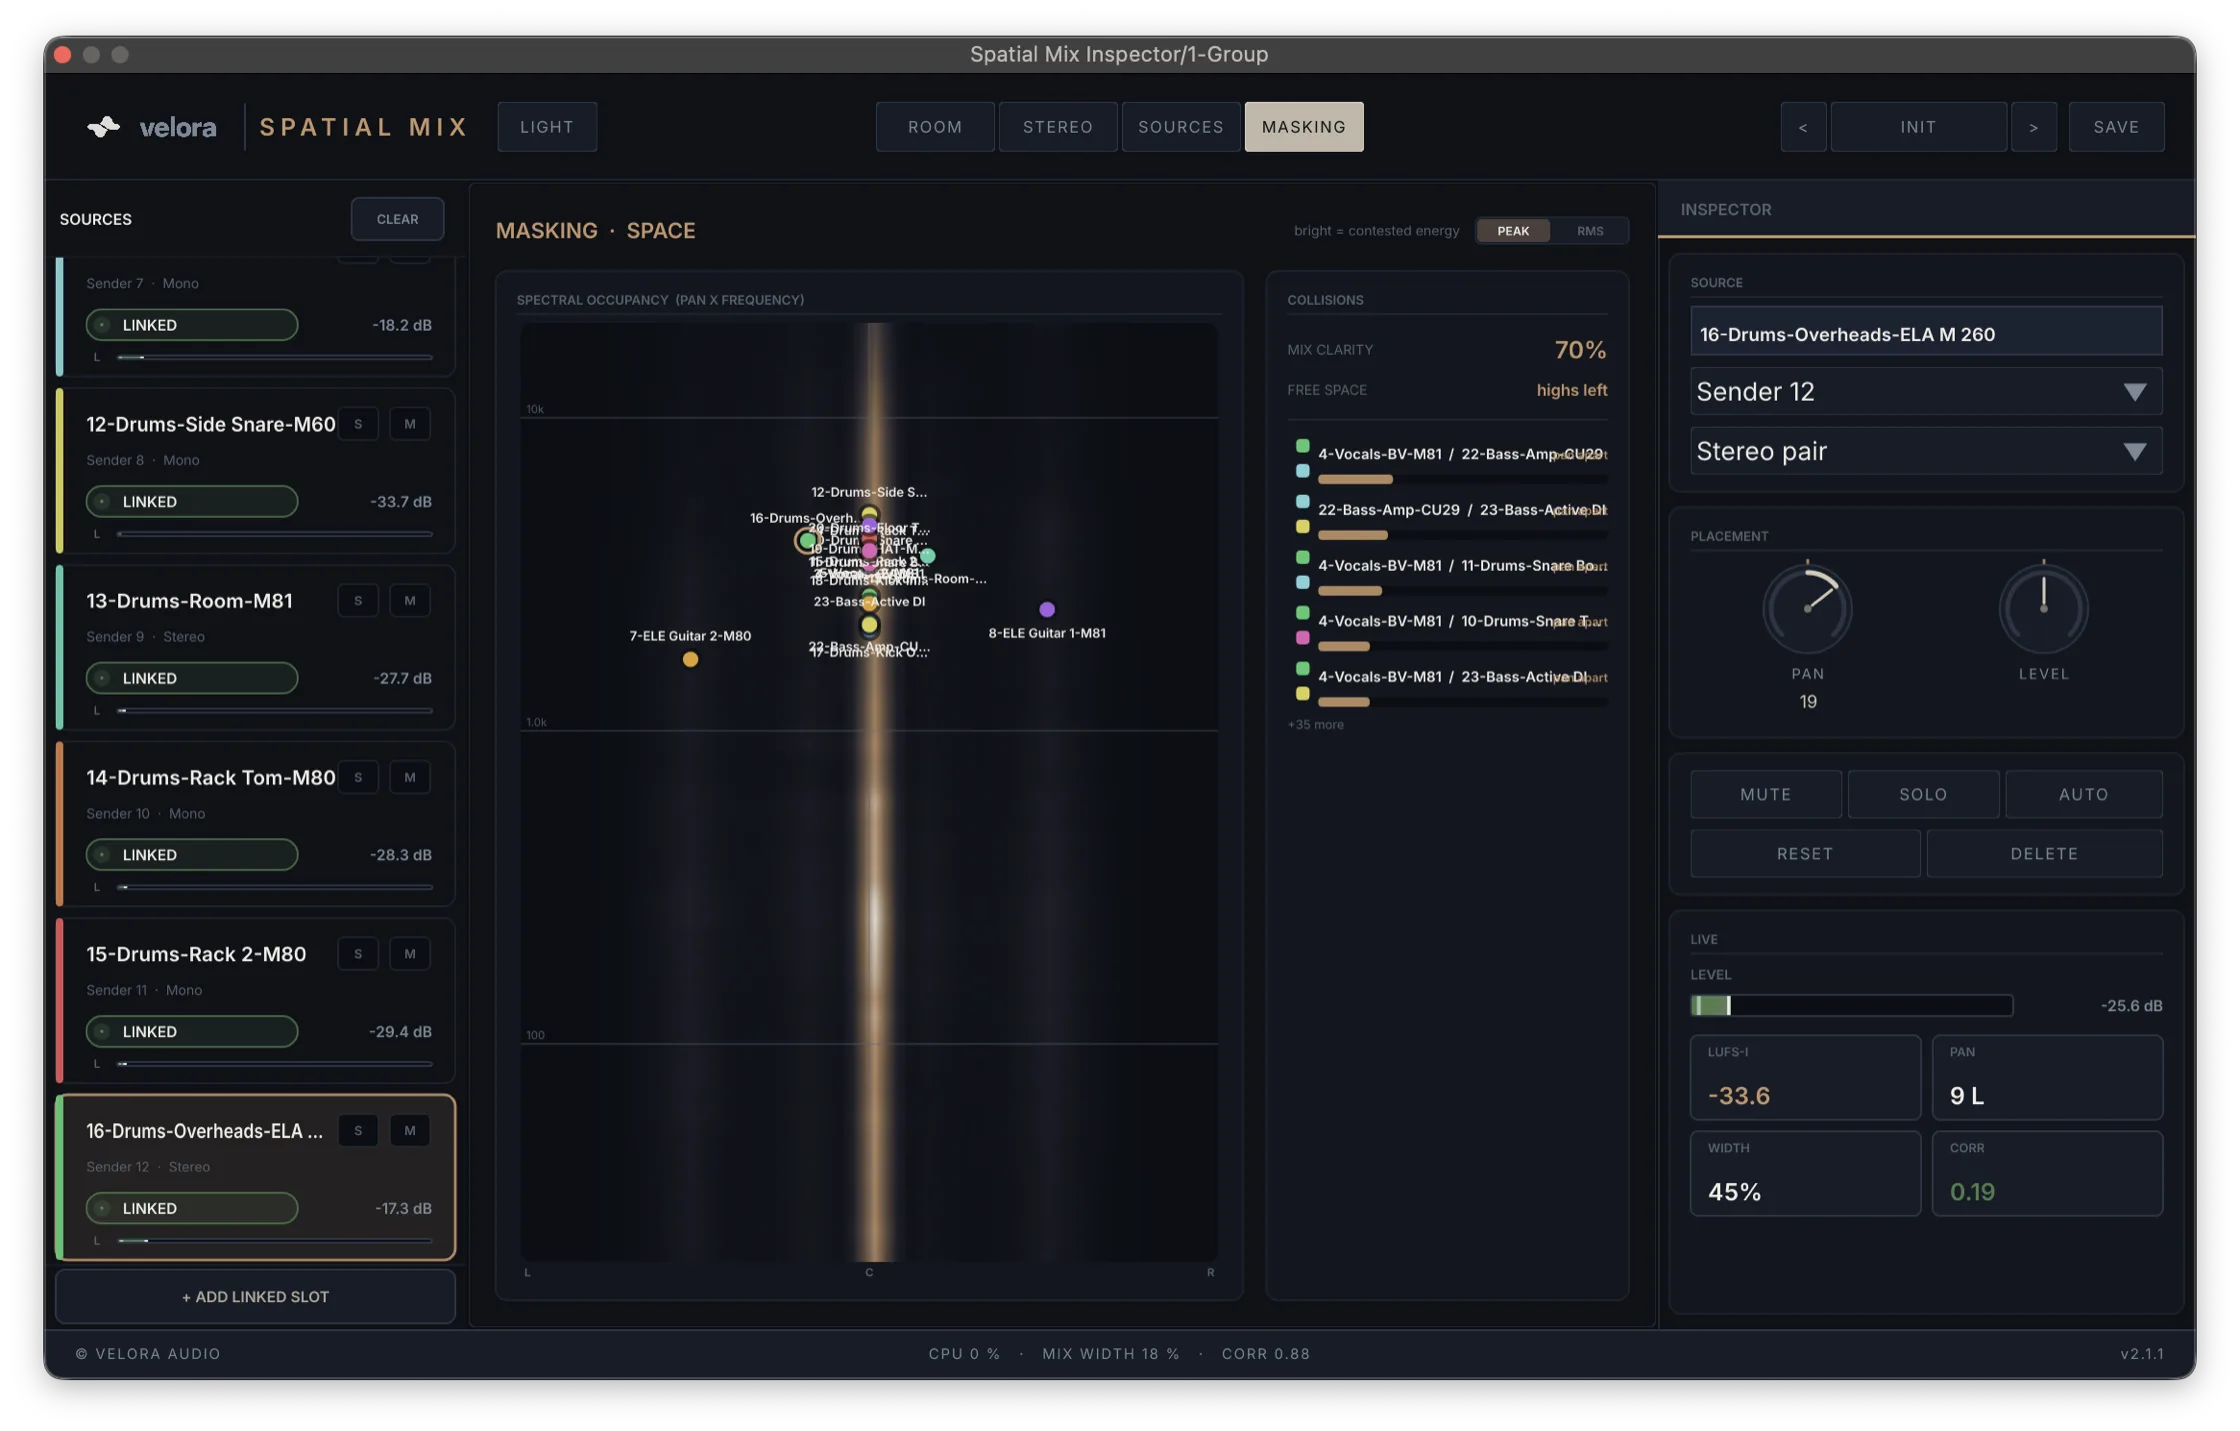Select the 7-ELE Guitar 2-M80 dot
The height and width of the screenshot is (1431, 2240).
(690, 659)
